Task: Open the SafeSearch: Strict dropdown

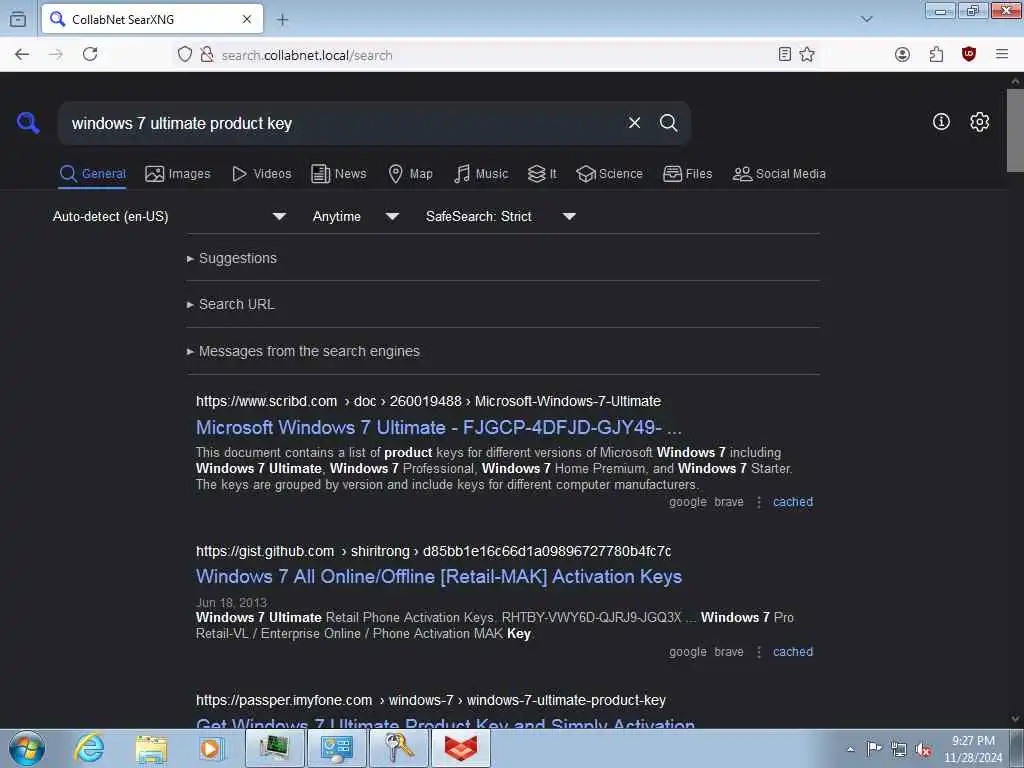Action: pyautogui.click(x=500, y=216)
